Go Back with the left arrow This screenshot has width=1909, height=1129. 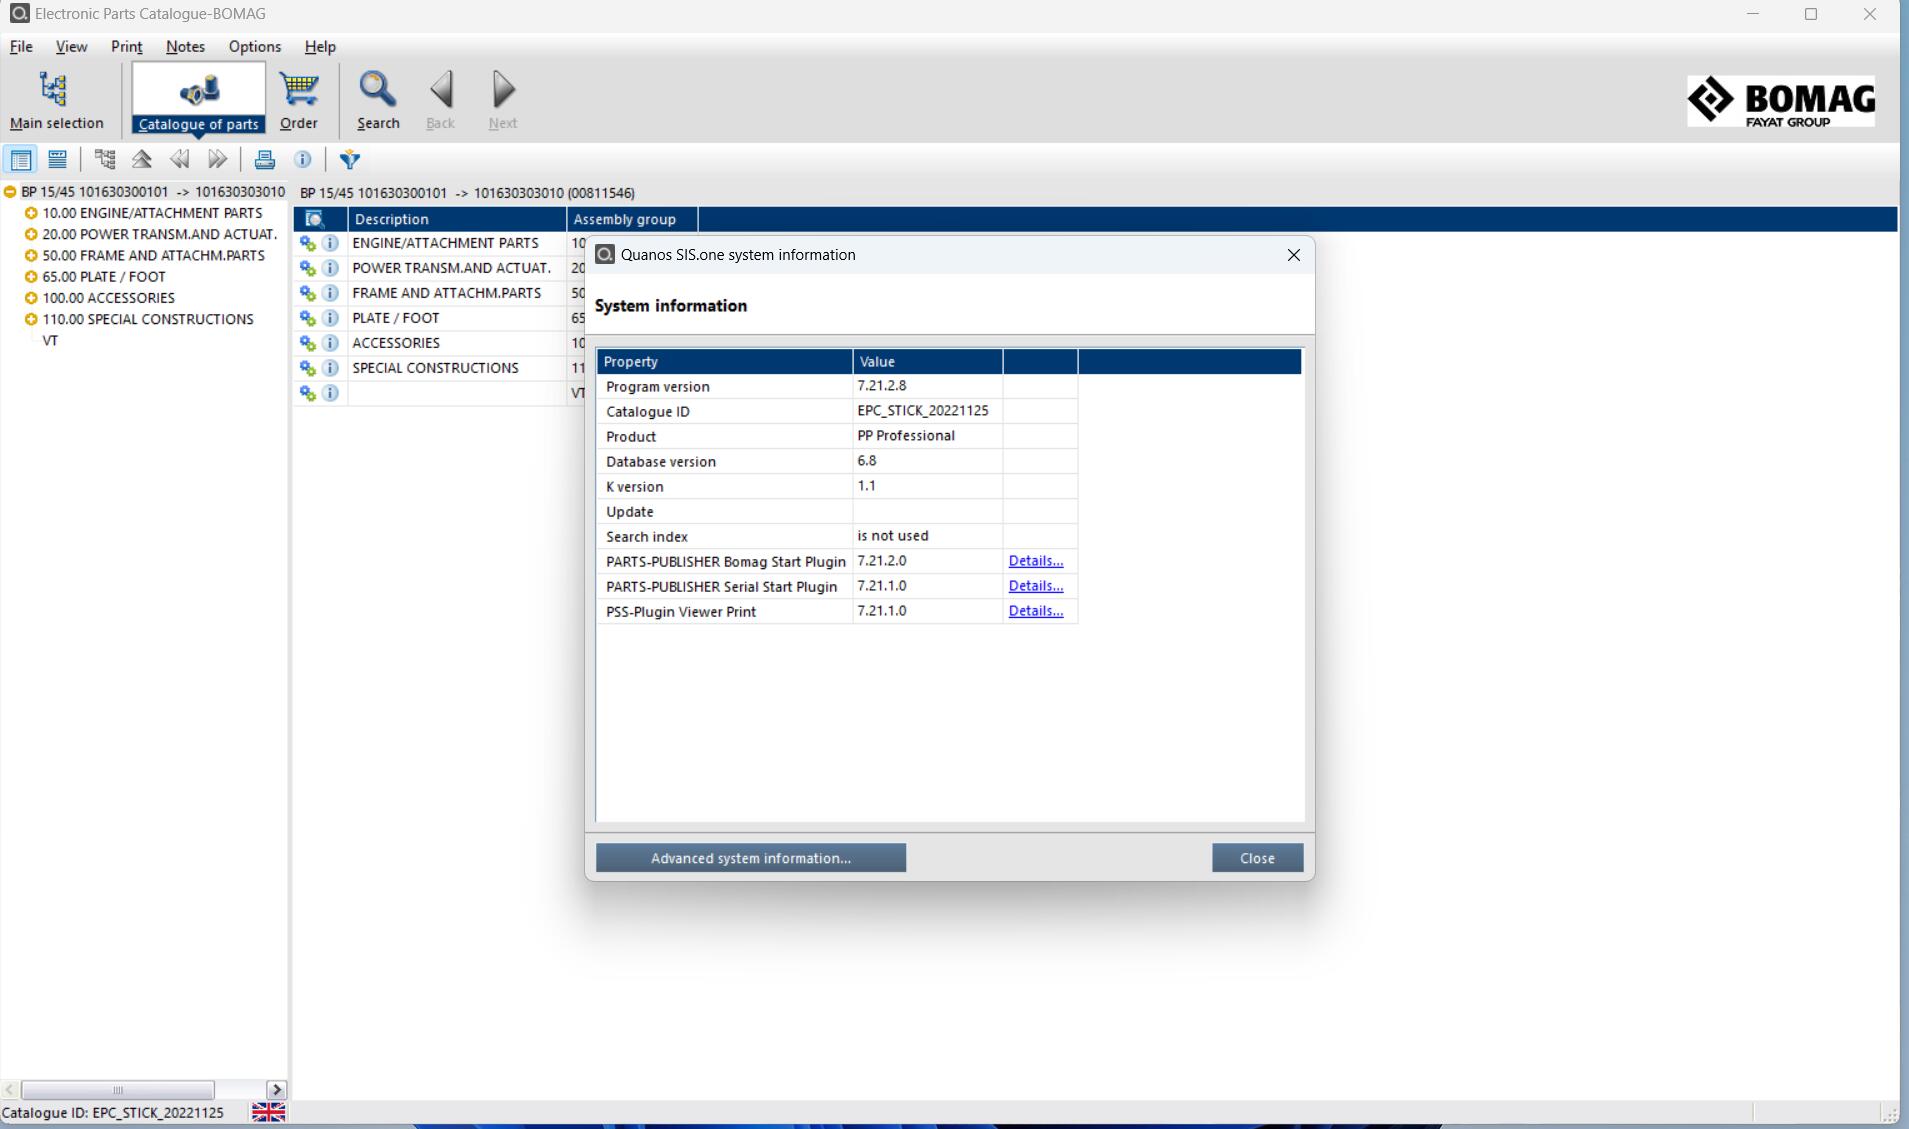(440, 100)
